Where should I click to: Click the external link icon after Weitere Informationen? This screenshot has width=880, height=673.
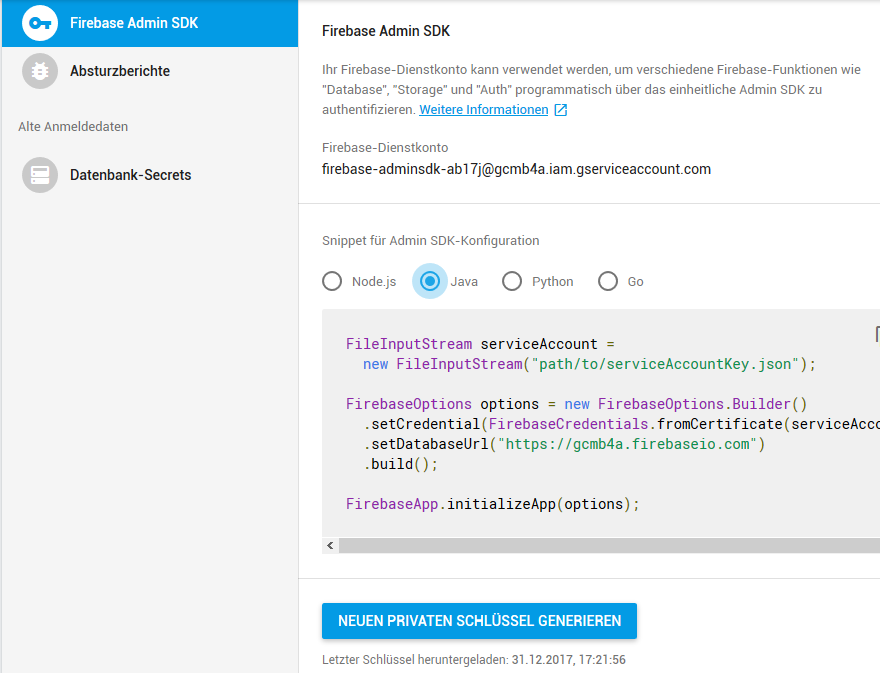(561, 110)
